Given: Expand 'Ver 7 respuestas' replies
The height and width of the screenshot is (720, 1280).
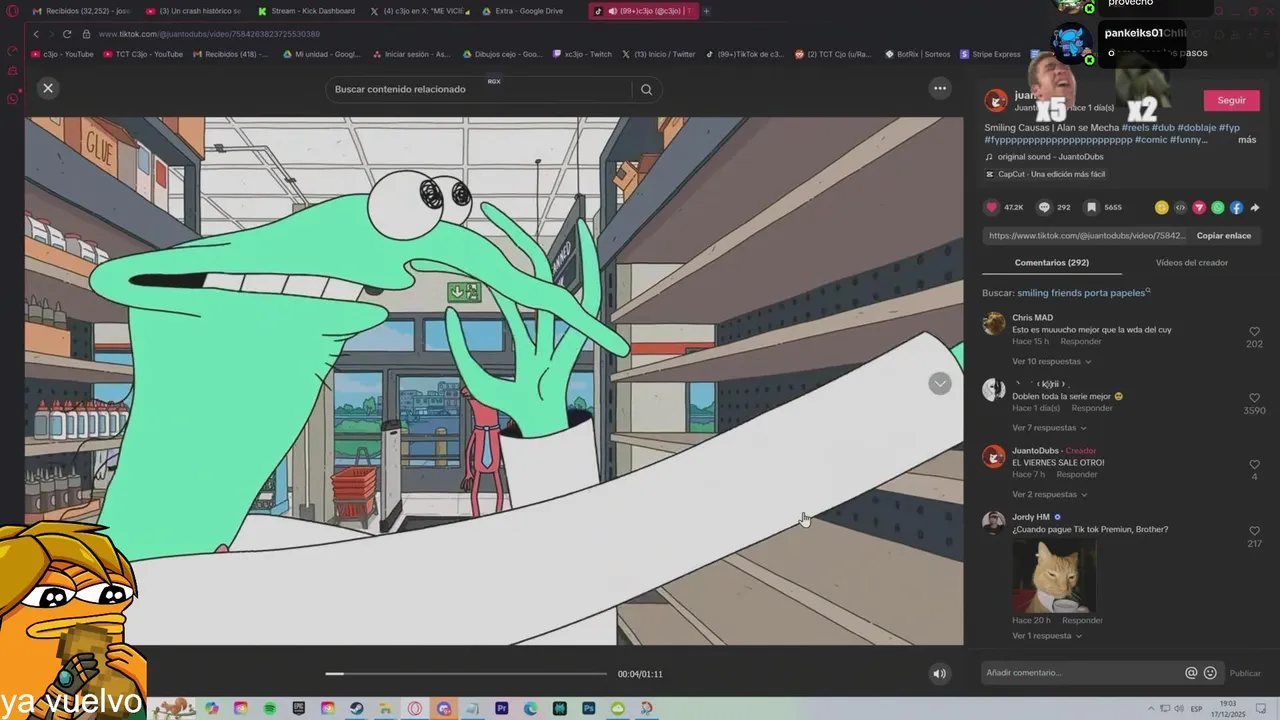Looking at the screenshot, I should (x=1049, y=428).
